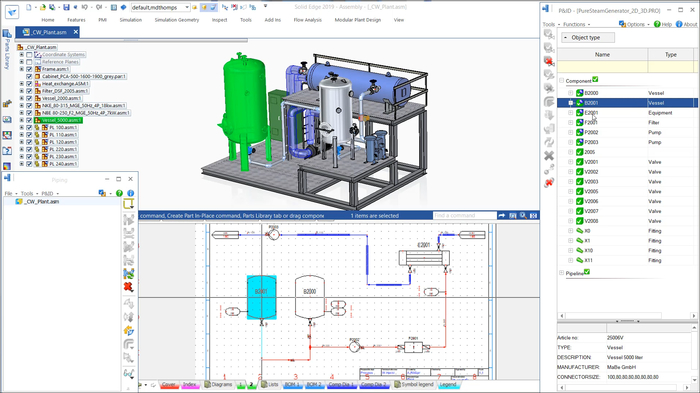Click the orange arrows route icon in Piping toolbar

pos(129,331)
